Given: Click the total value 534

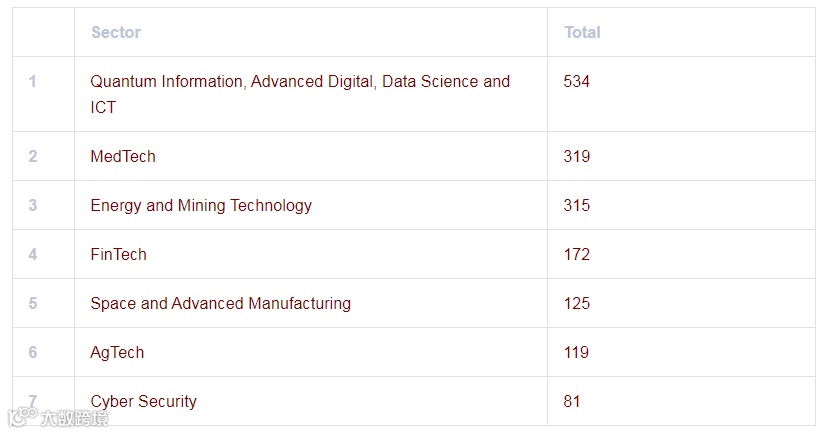Looking at the screenshot, I should pyautogui.click(x=577, y=81).
